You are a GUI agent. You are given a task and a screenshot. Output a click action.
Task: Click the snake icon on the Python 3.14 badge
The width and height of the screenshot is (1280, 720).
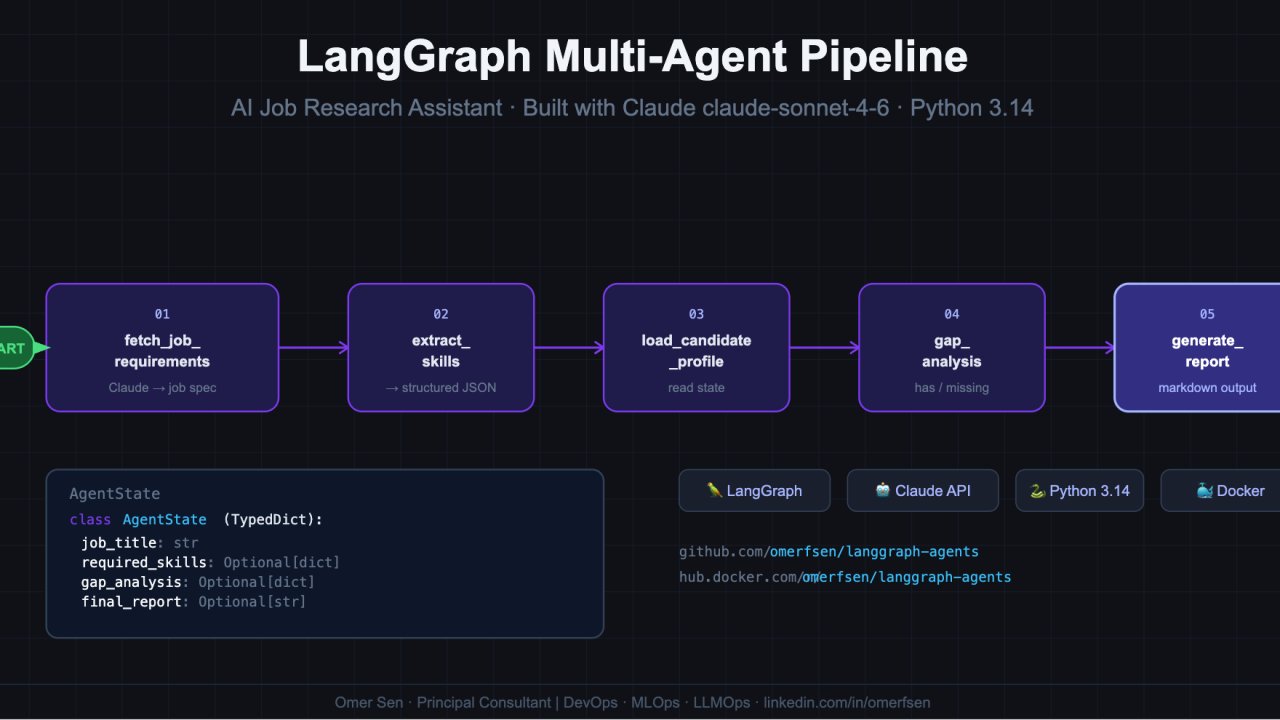pos(1037,491)
